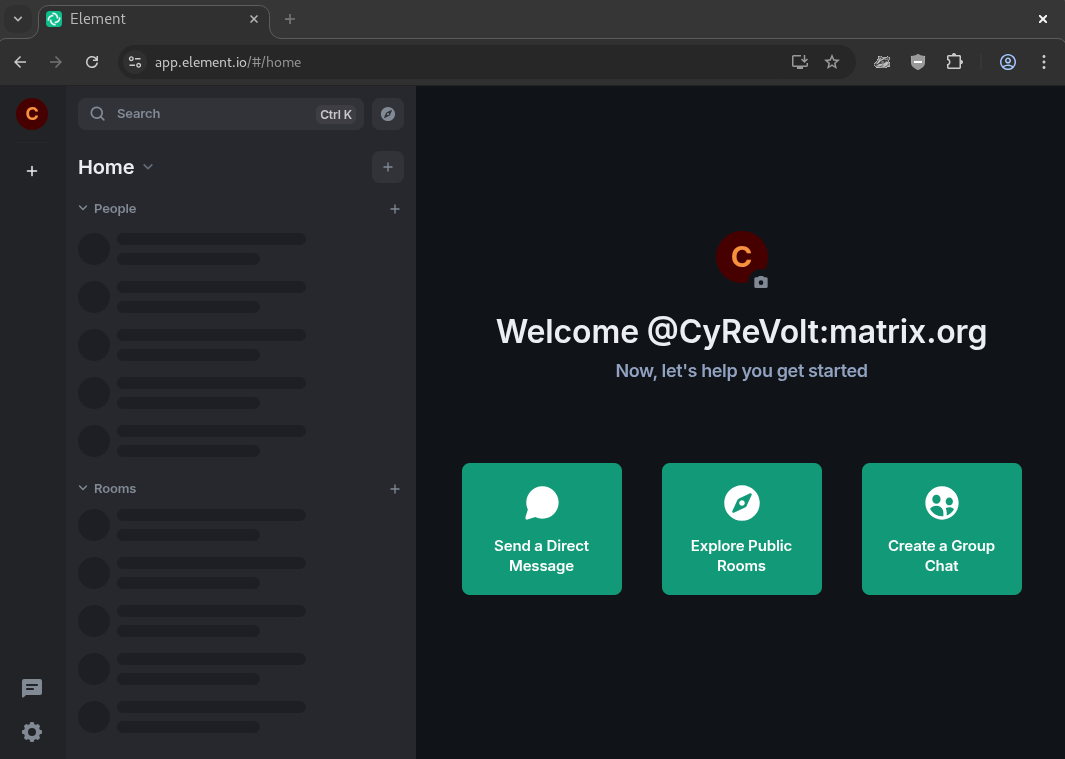Open the browser Extensions puzzle icon

(954, 62)
